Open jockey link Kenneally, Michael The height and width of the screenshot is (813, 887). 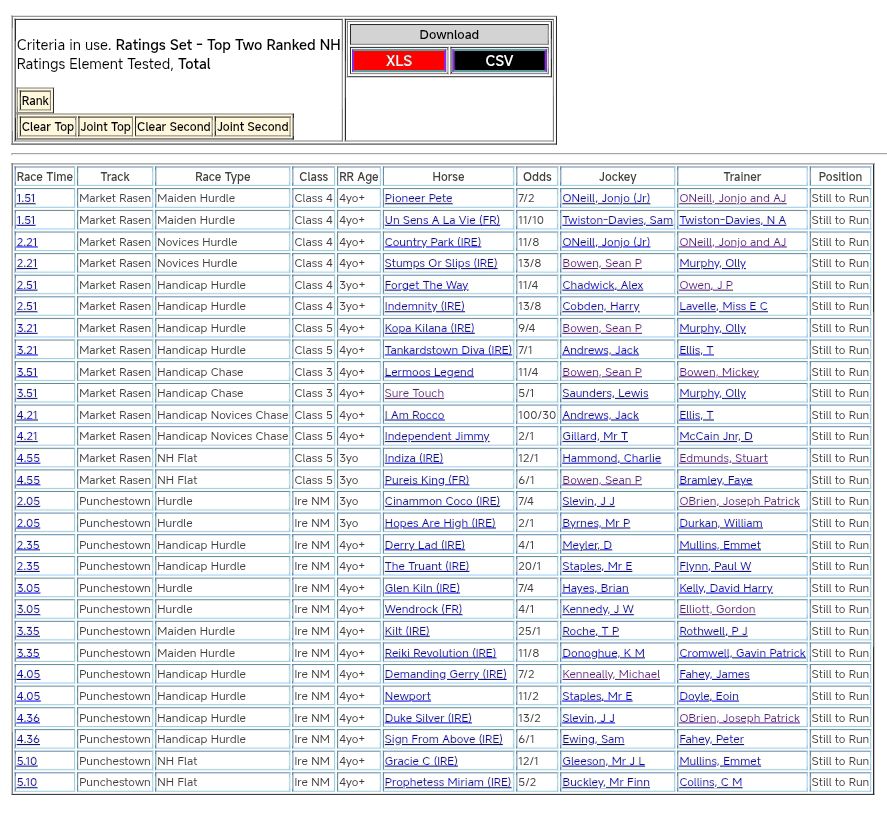611,675
